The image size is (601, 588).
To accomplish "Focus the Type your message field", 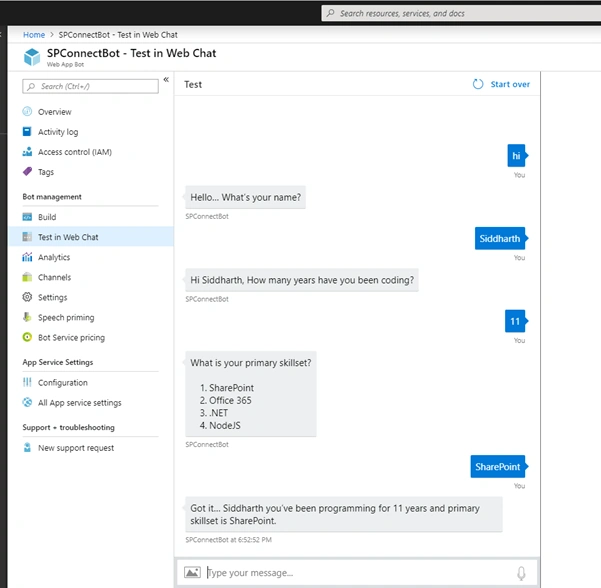I will [x=356, y=572].
